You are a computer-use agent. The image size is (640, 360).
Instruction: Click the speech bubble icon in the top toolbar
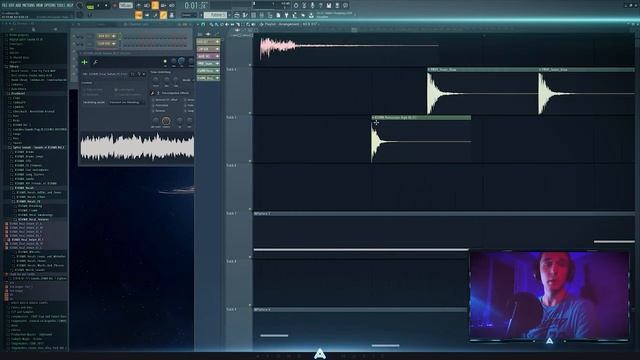(345, 5)
